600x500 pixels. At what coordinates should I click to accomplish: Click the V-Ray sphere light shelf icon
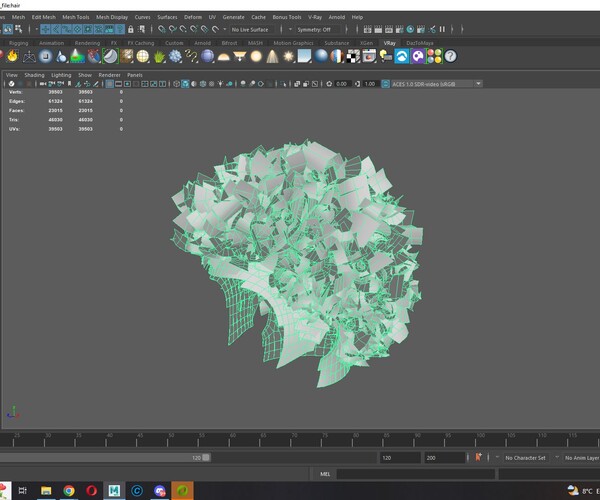click(x=256, y=56)
